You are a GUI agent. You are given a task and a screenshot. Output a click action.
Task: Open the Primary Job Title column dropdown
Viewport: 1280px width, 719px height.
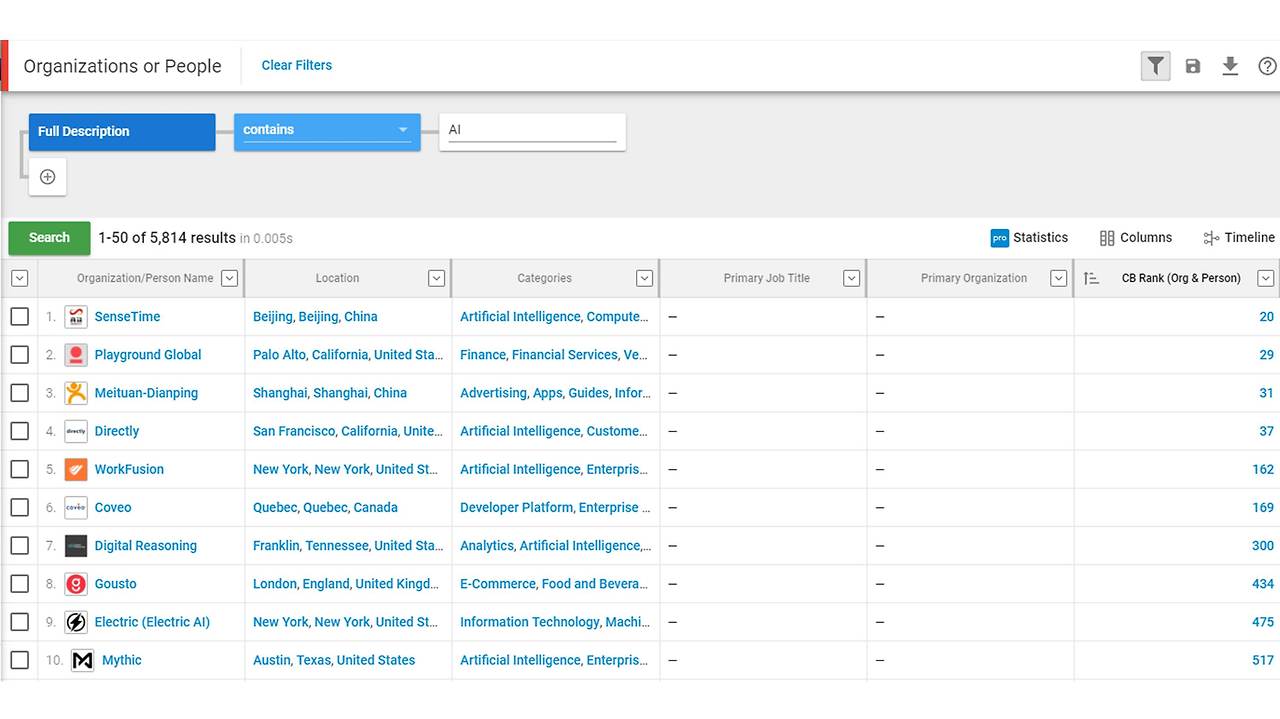(851, 279)
